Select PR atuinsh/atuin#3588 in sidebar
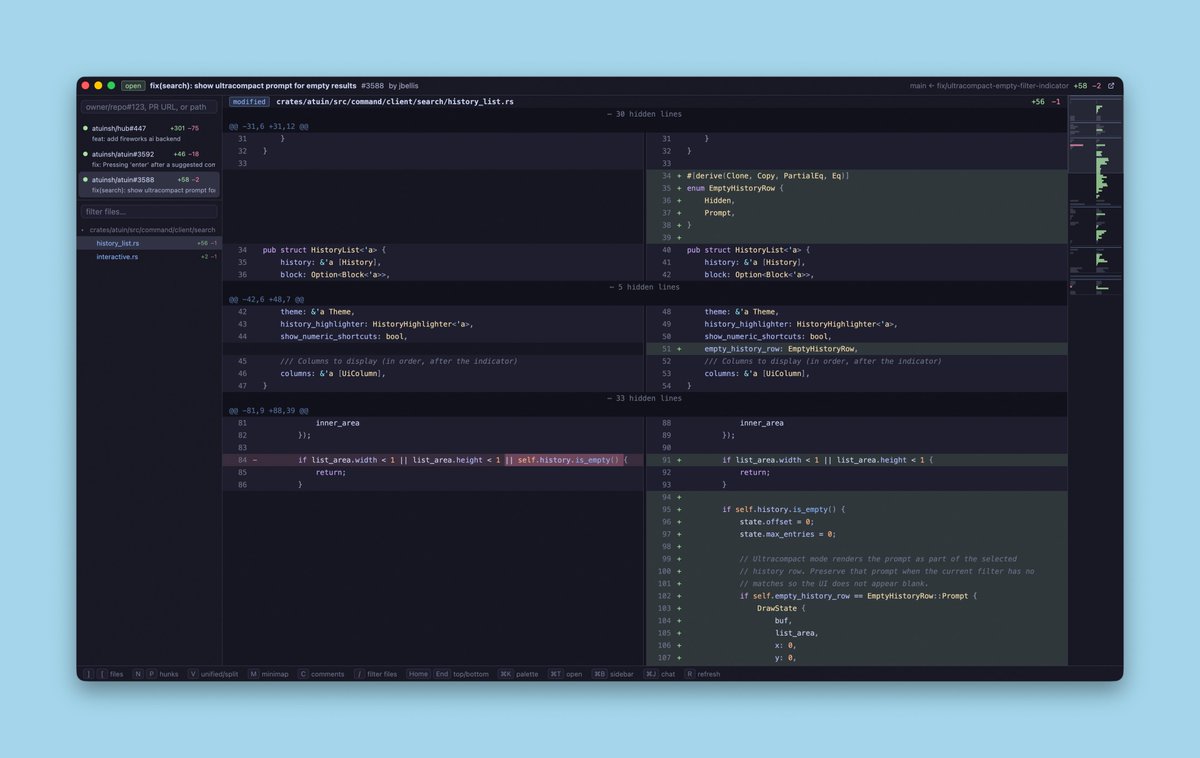Screen dimensions: 1200x758 [149, 184]
